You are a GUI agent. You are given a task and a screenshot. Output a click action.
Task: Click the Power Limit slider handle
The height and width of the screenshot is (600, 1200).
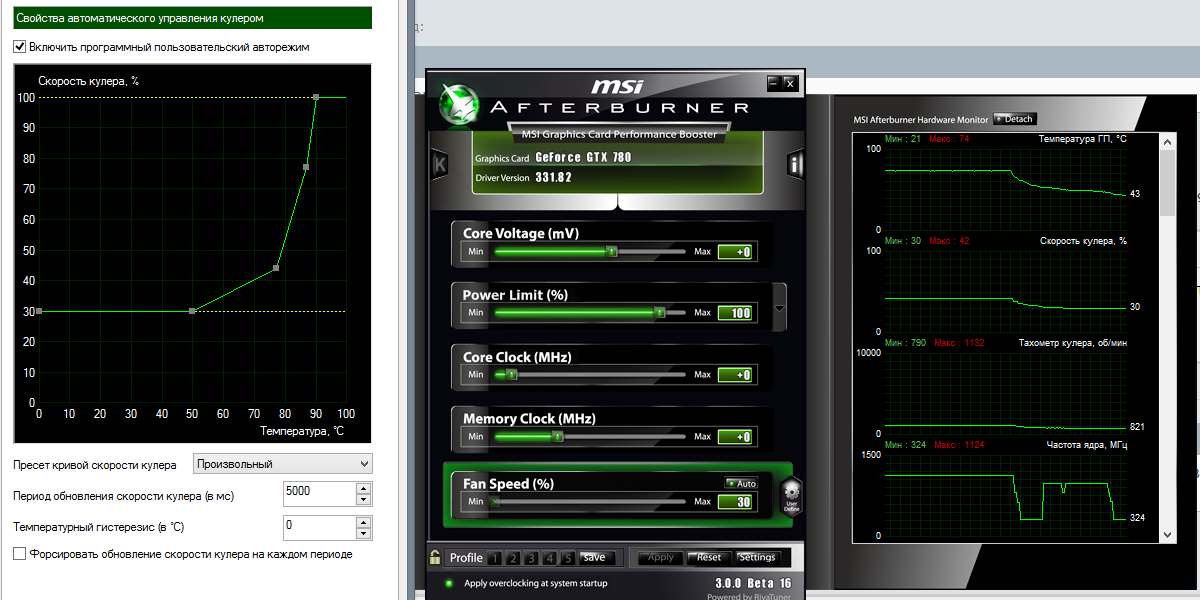click(x=659, y=313)
